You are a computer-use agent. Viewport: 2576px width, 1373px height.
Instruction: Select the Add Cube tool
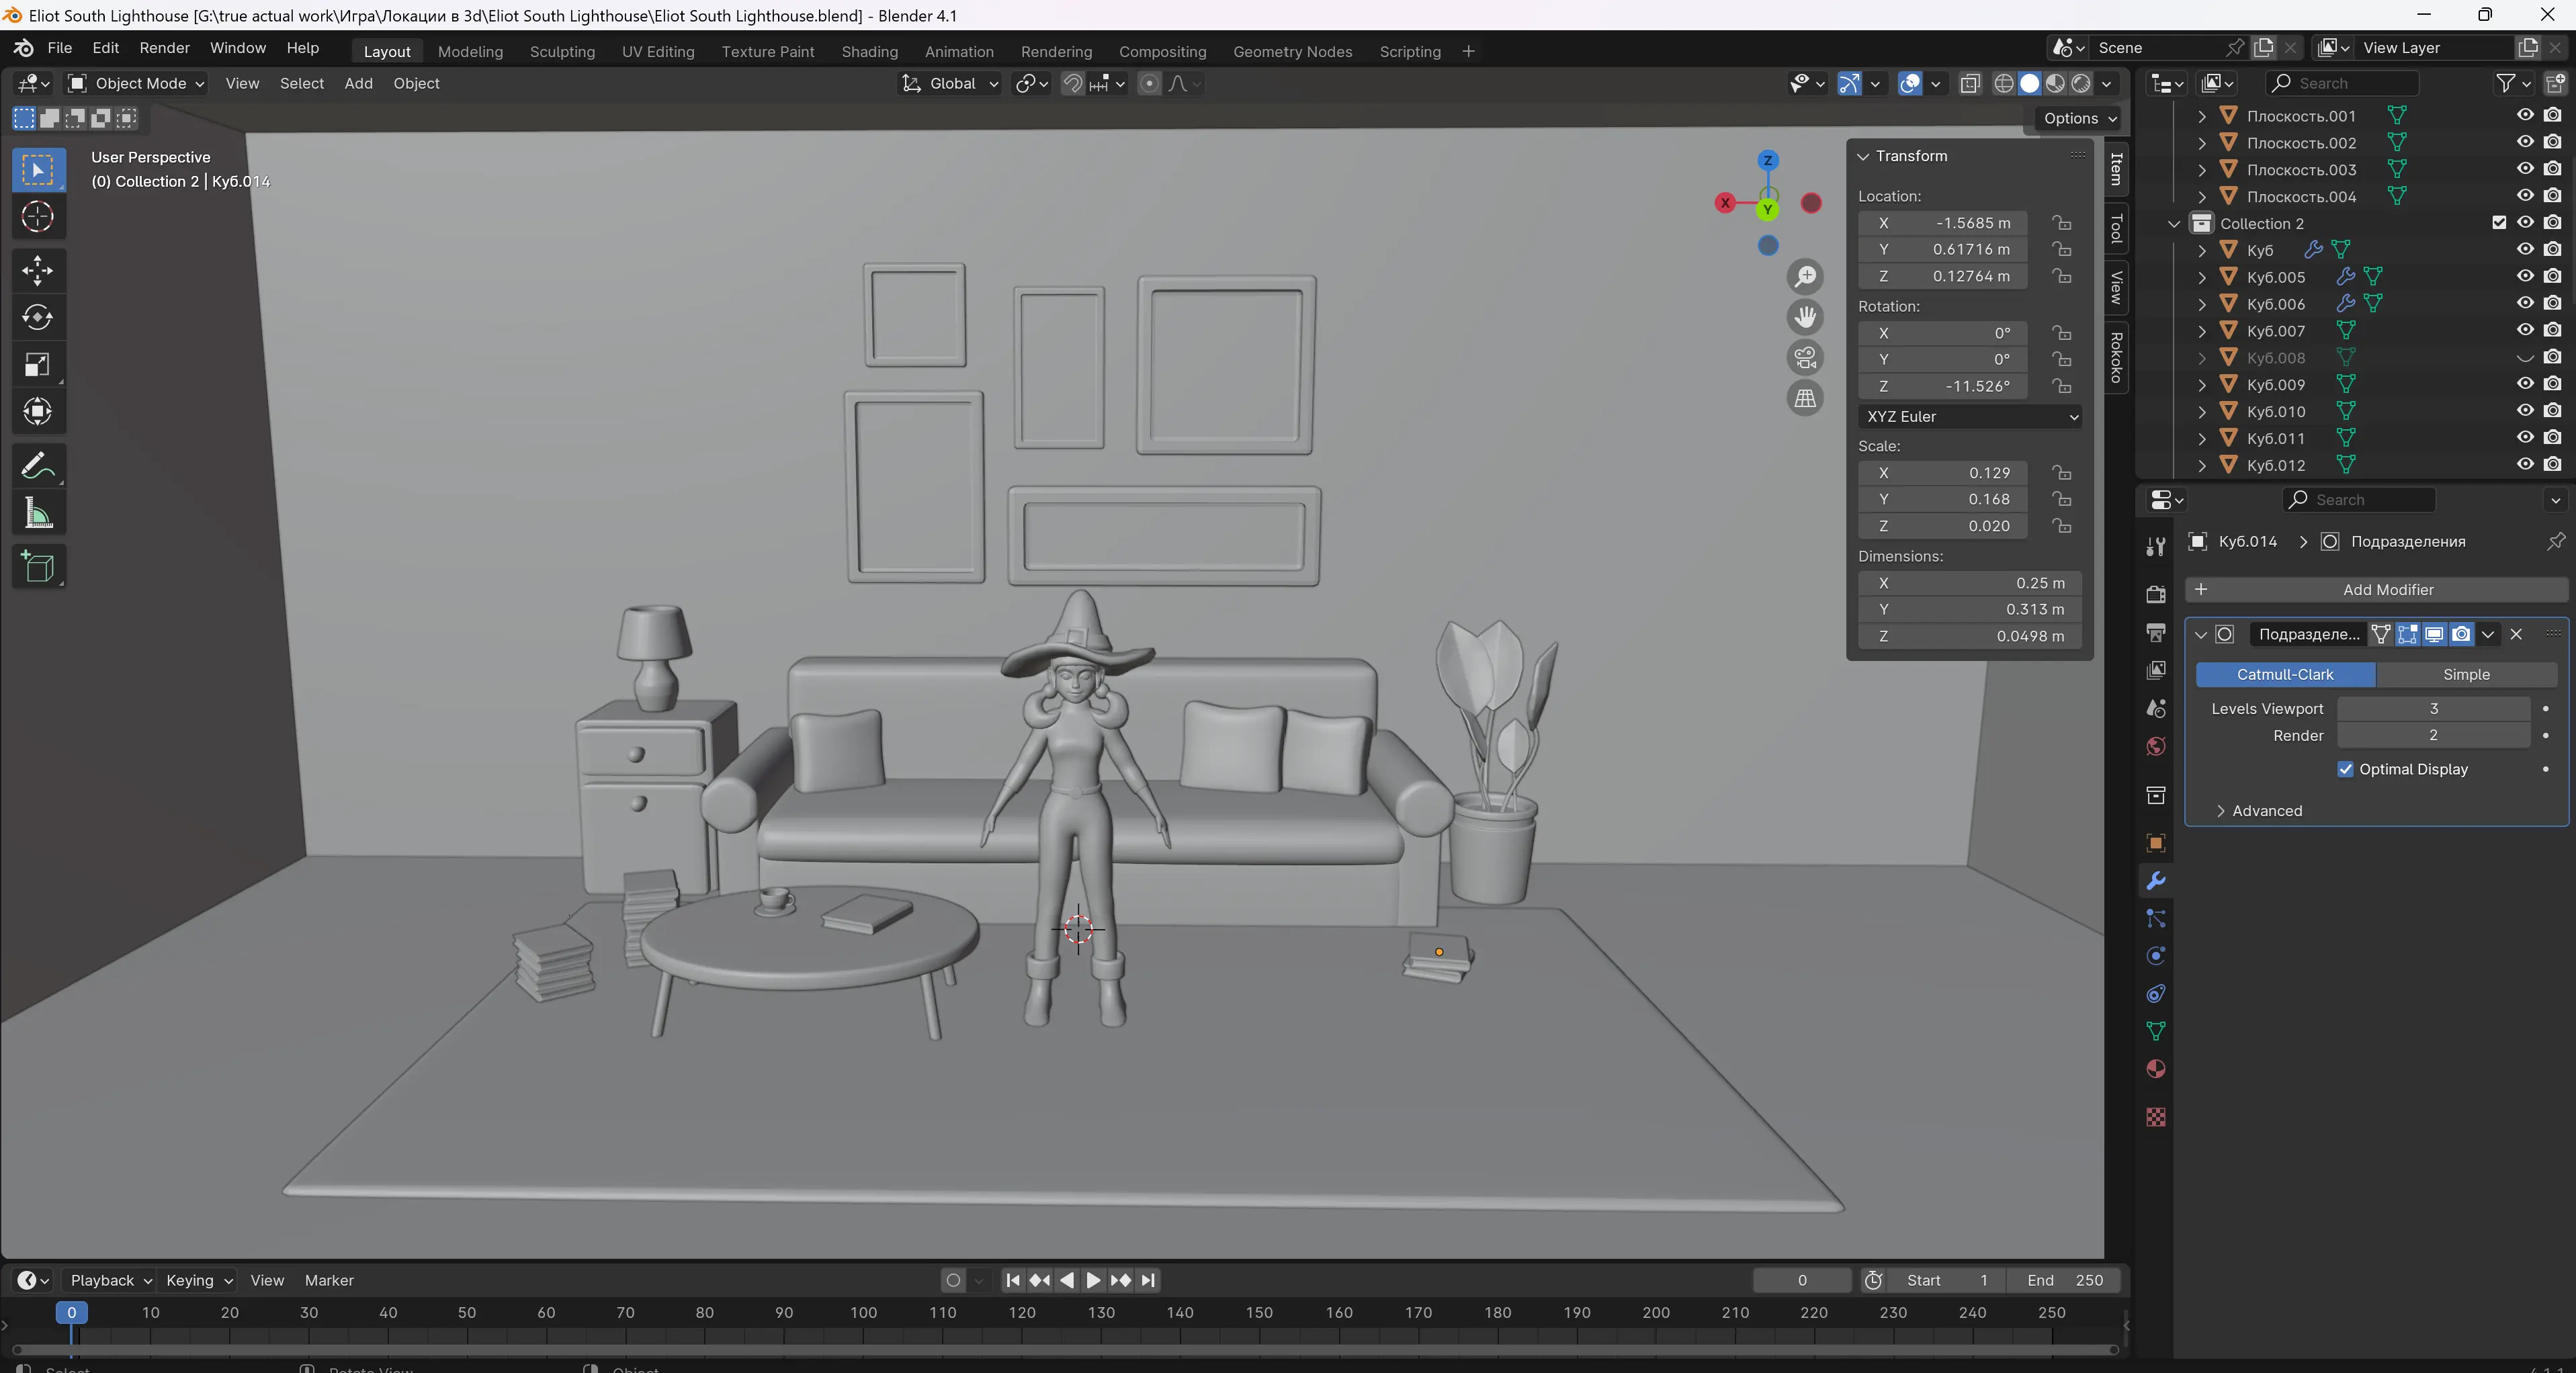(x=38, y=567)
